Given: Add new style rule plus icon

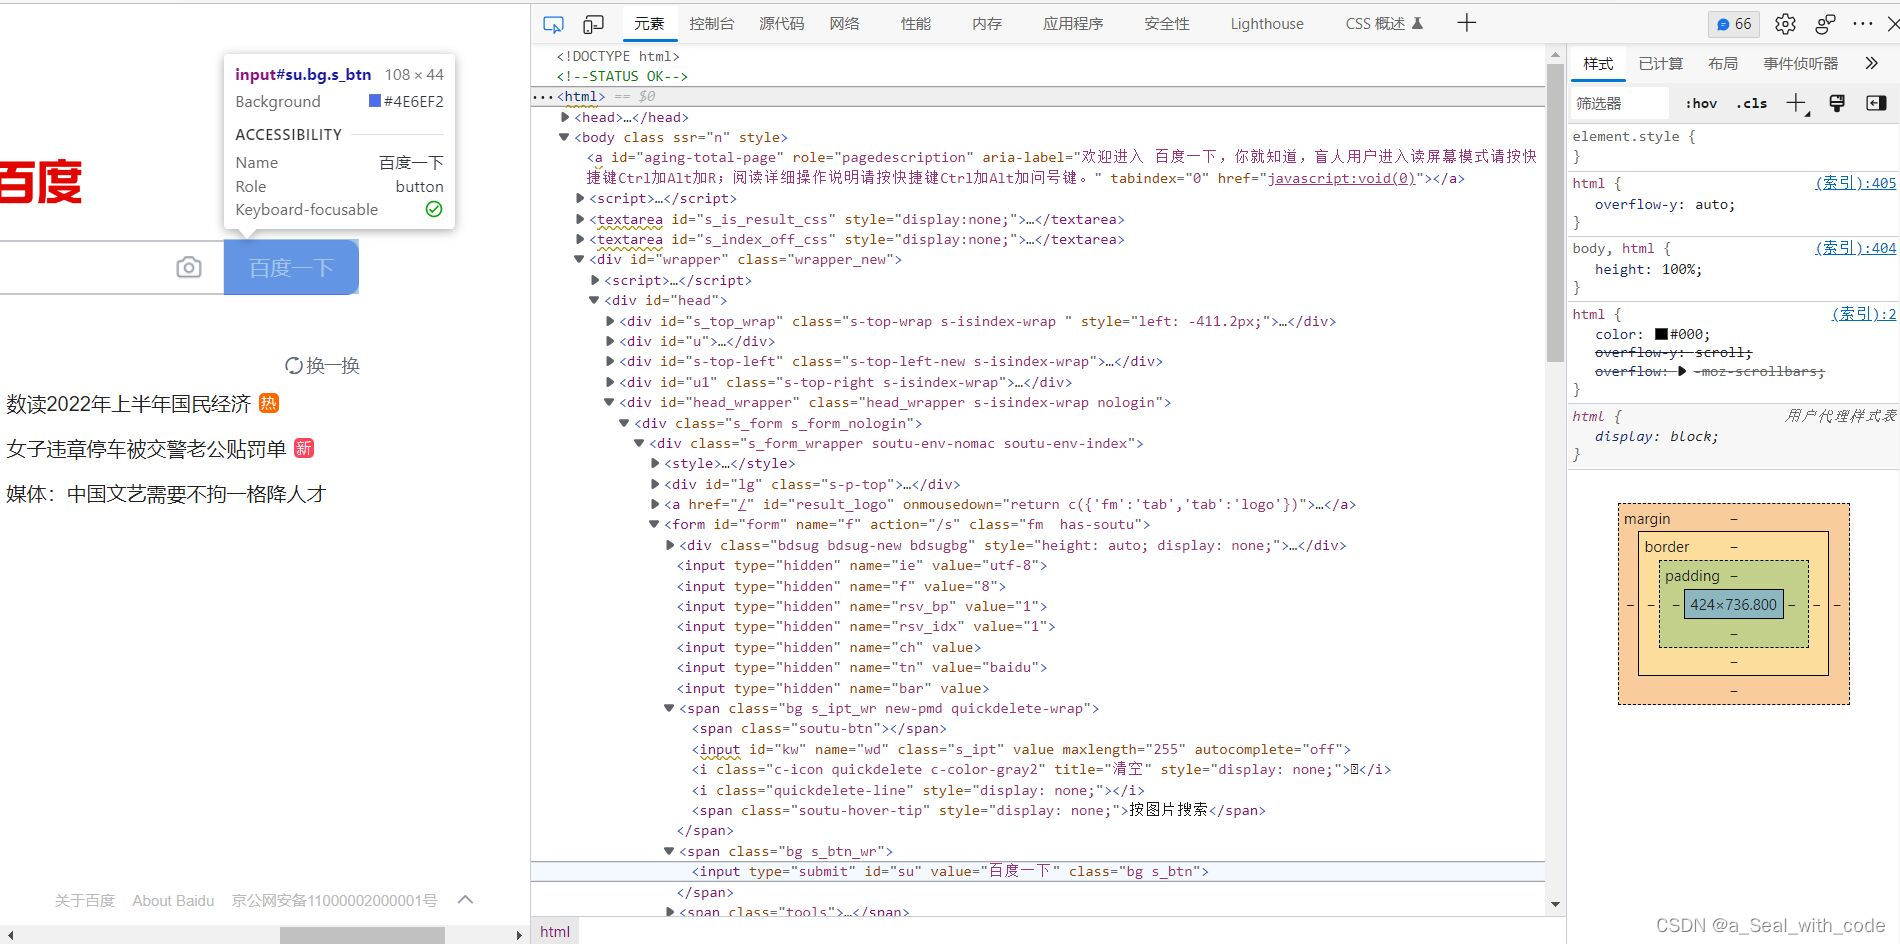Looking at the screenshot, I should click(1797, 103).
